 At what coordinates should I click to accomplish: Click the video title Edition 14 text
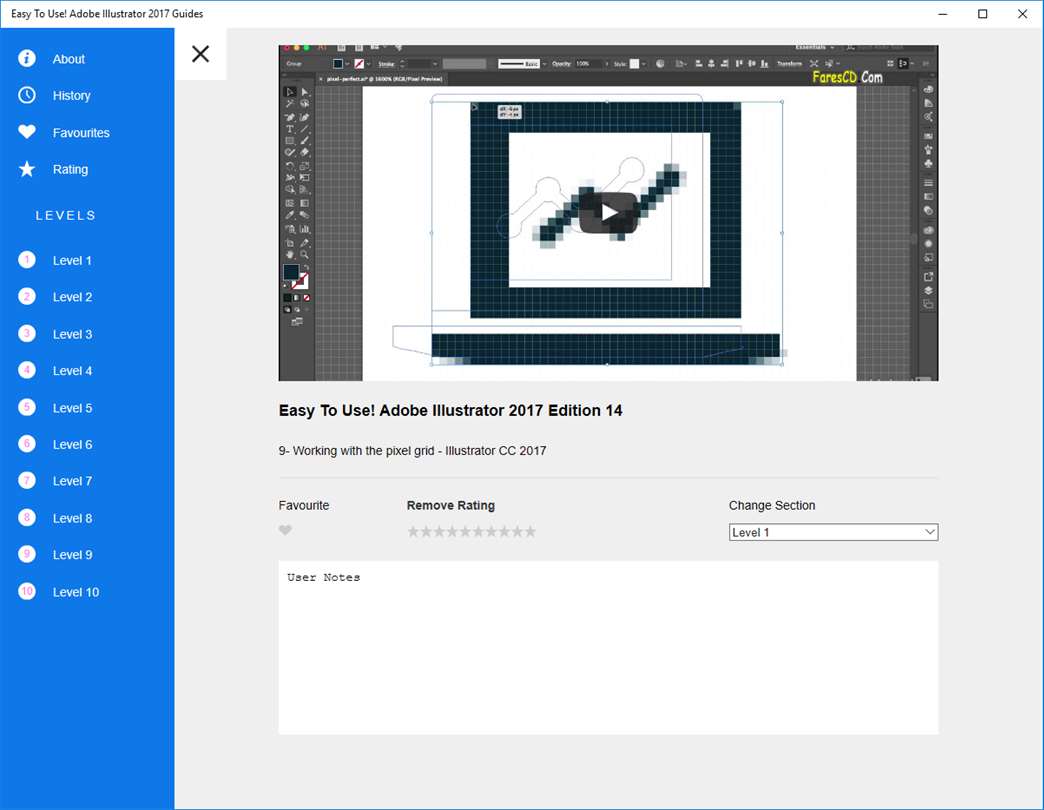coord(450,411)
